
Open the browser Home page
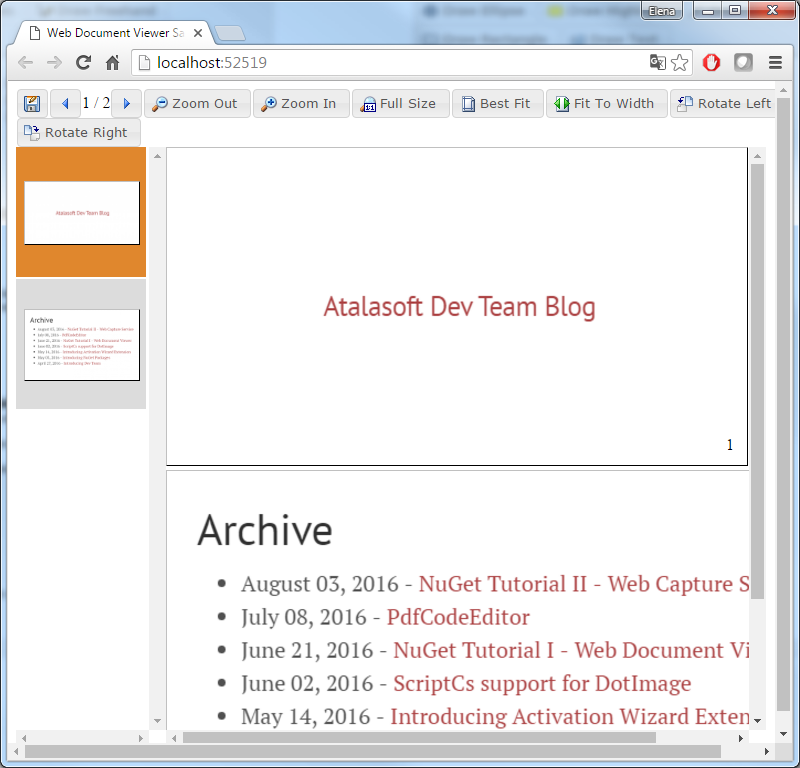click(x=112, y=63)
